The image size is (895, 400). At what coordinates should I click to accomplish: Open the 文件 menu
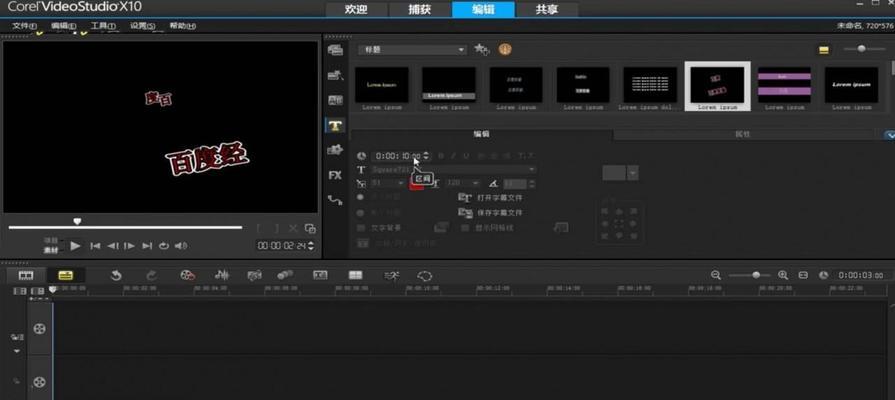point(25,26)
